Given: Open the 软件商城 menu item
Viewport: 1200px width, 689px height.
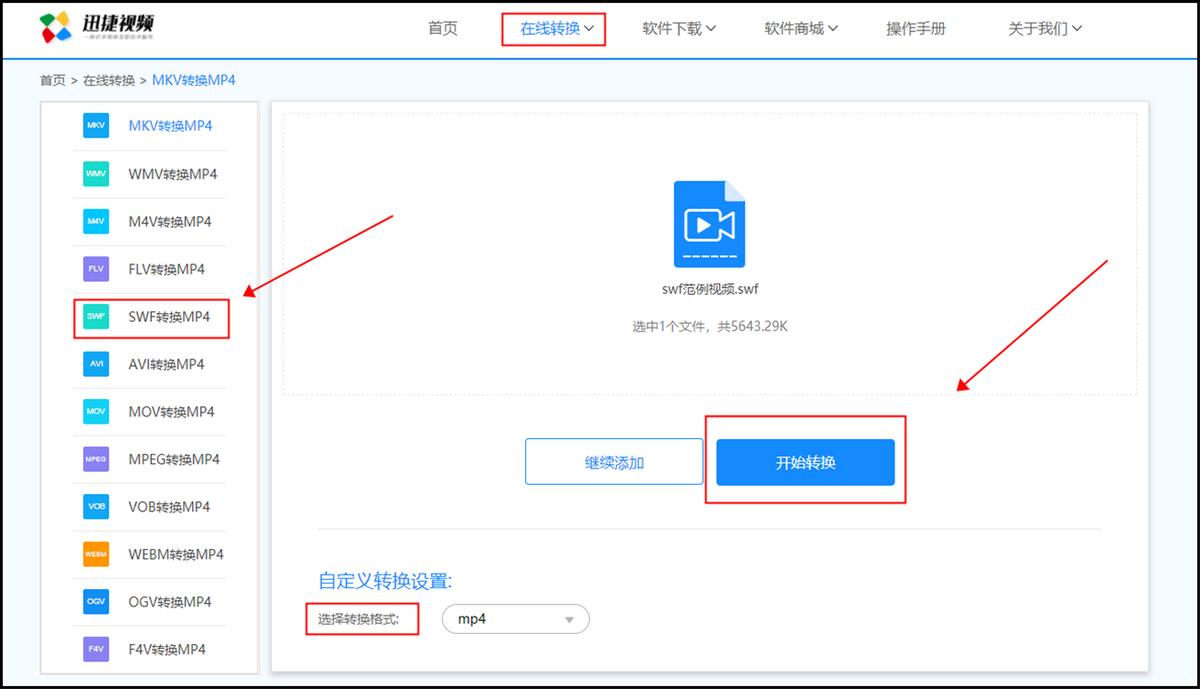Looking at the screenshot, I should tap(801, 28).
